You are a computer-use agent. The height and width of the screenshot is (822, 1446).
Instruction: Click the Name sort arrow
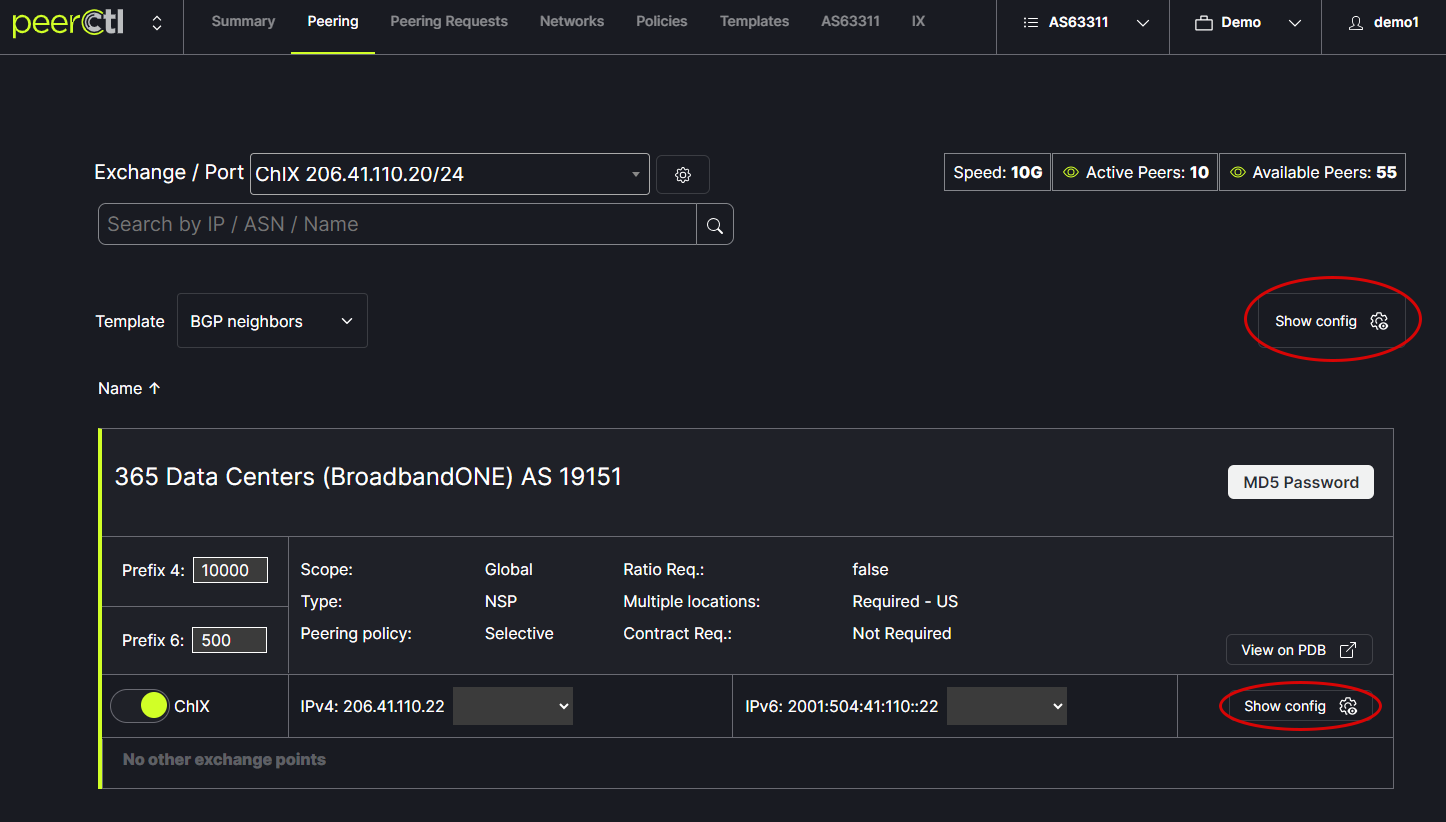click(x=154, y=388)
